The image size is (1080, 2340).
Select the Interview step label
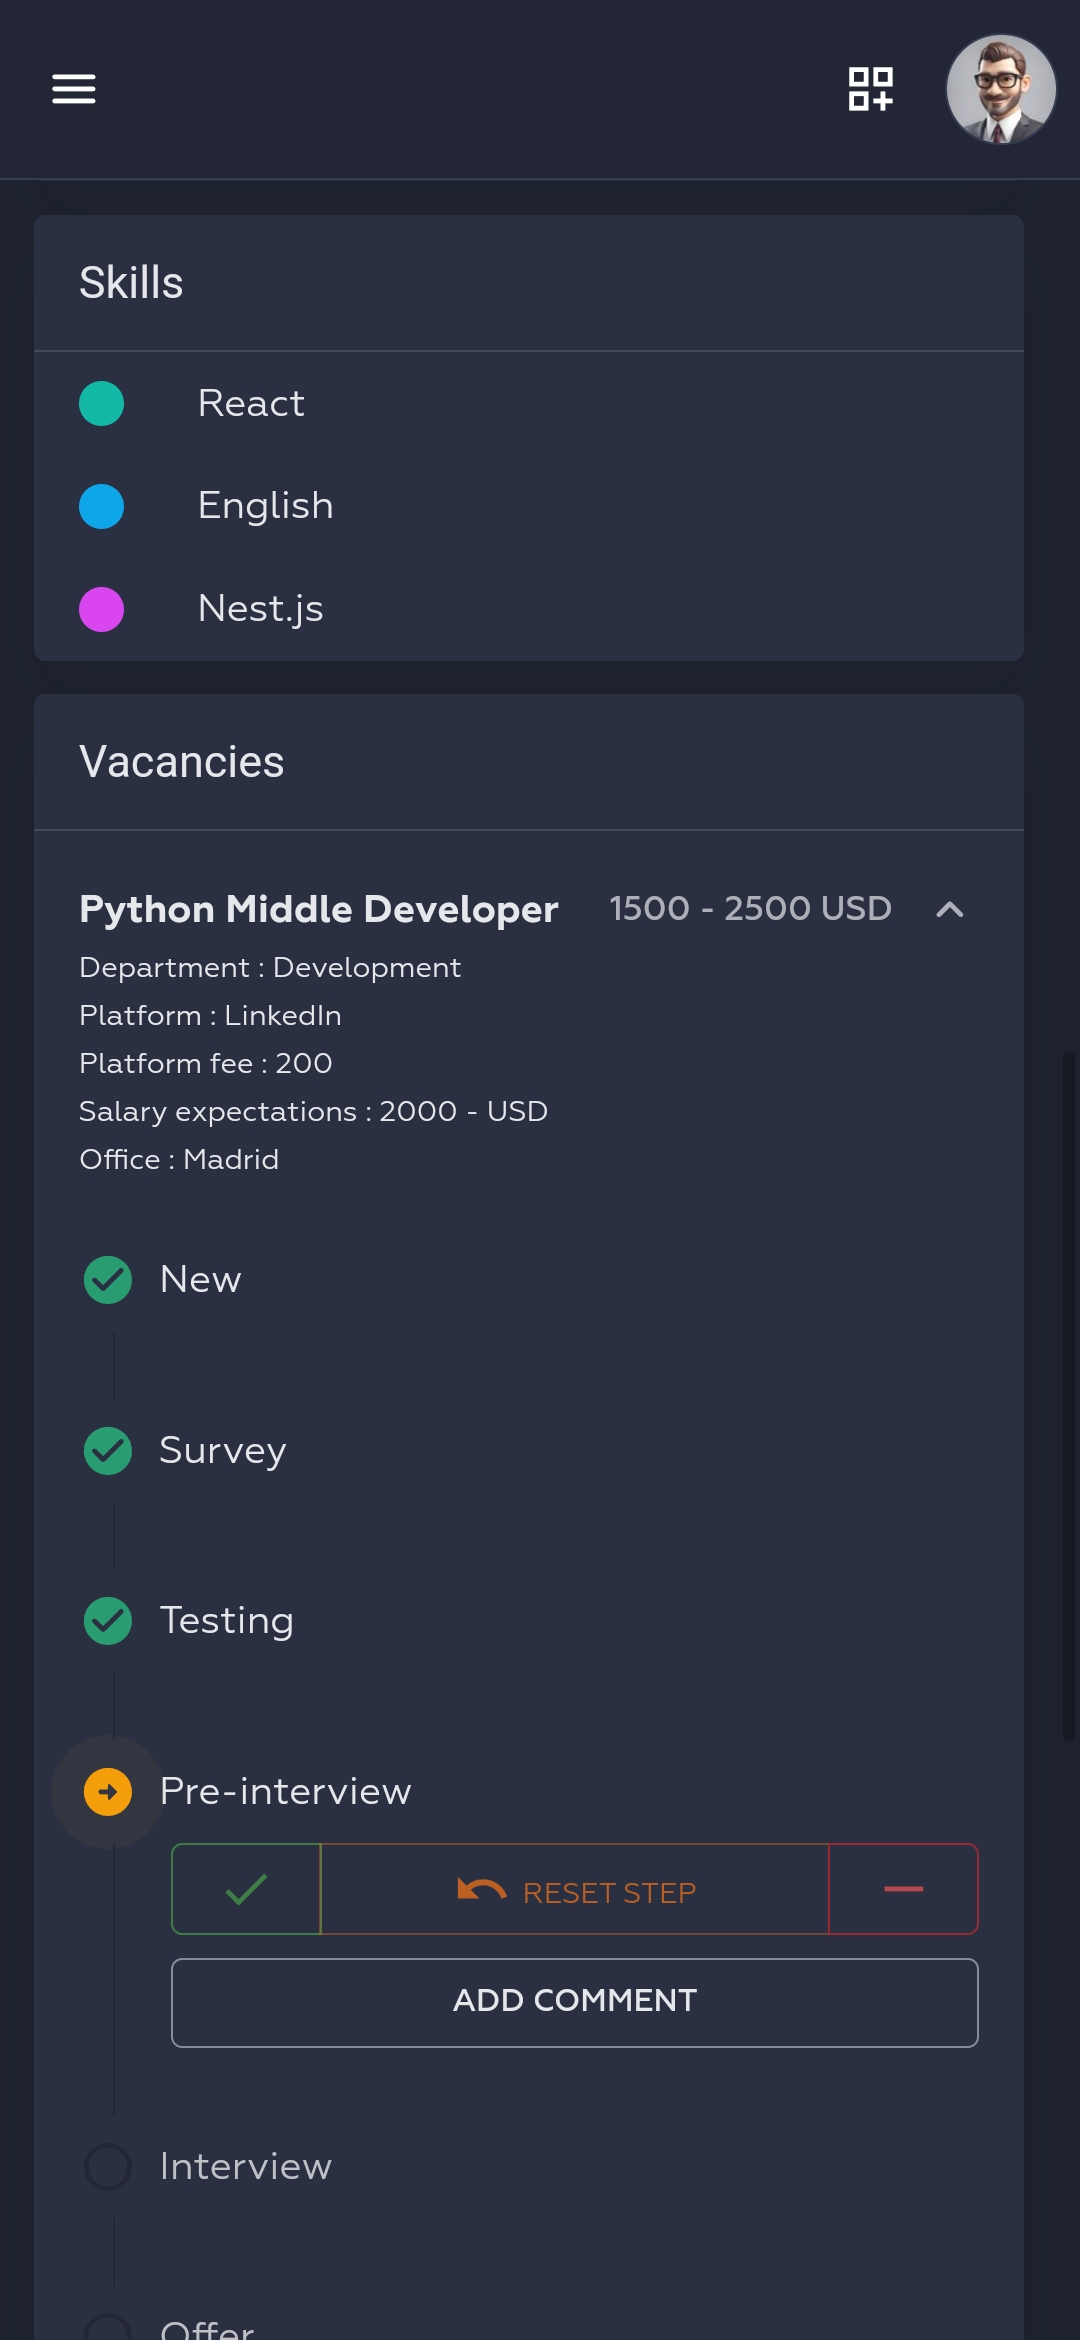click(246, 2166)
